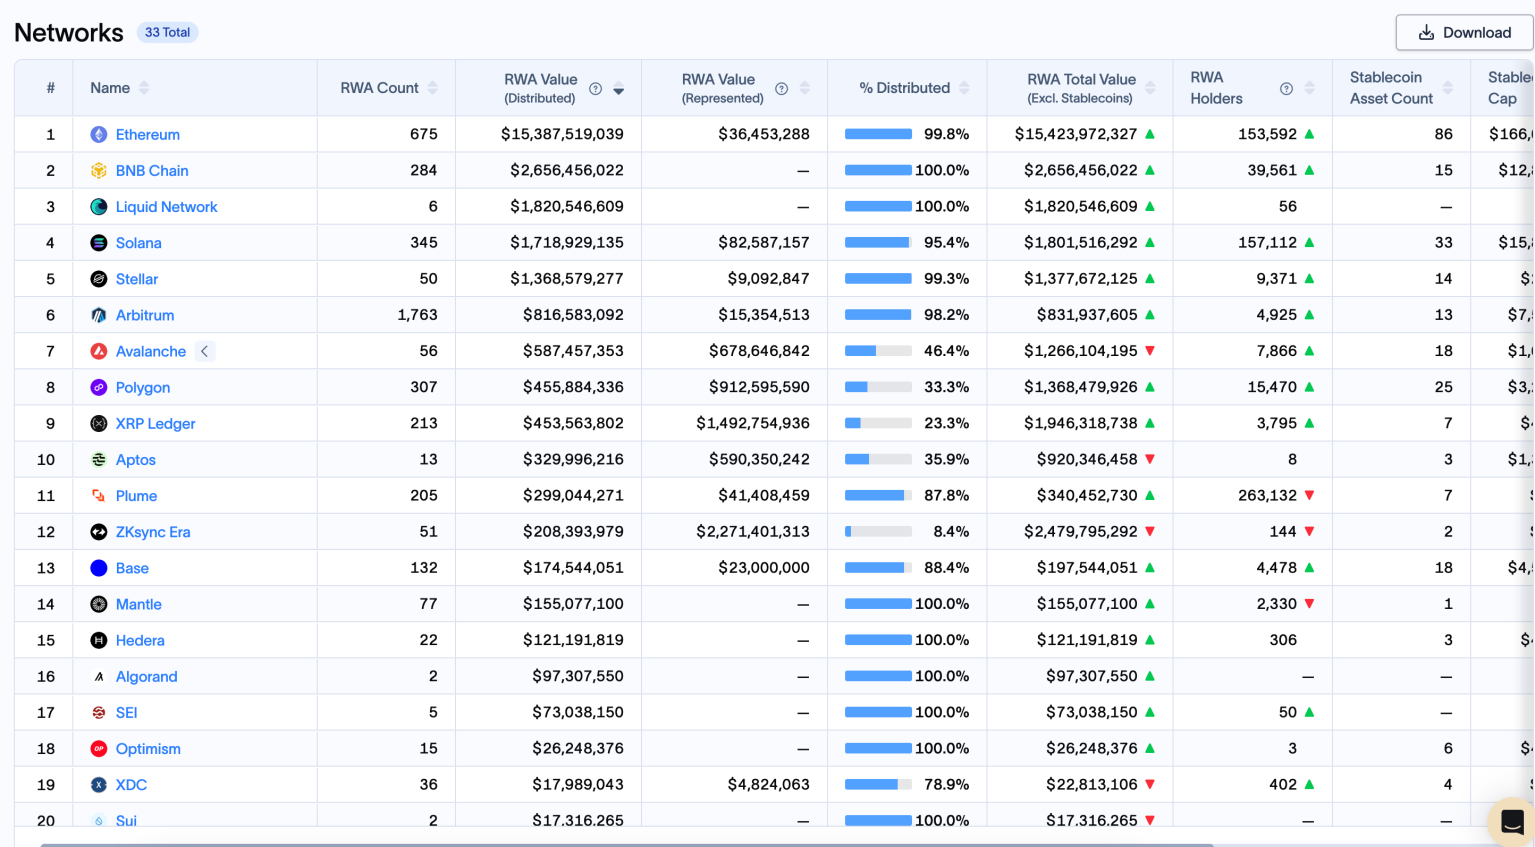1535x847 pixels.
Task: Click the Avalanche logo icon
Action: tap(100, 351)
